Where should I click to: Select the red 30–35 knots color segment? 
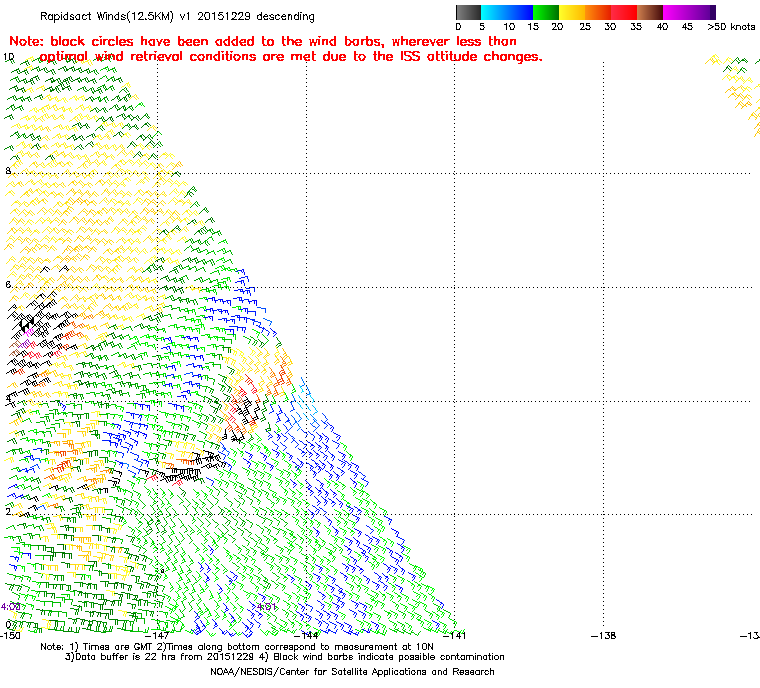[624, 12]
